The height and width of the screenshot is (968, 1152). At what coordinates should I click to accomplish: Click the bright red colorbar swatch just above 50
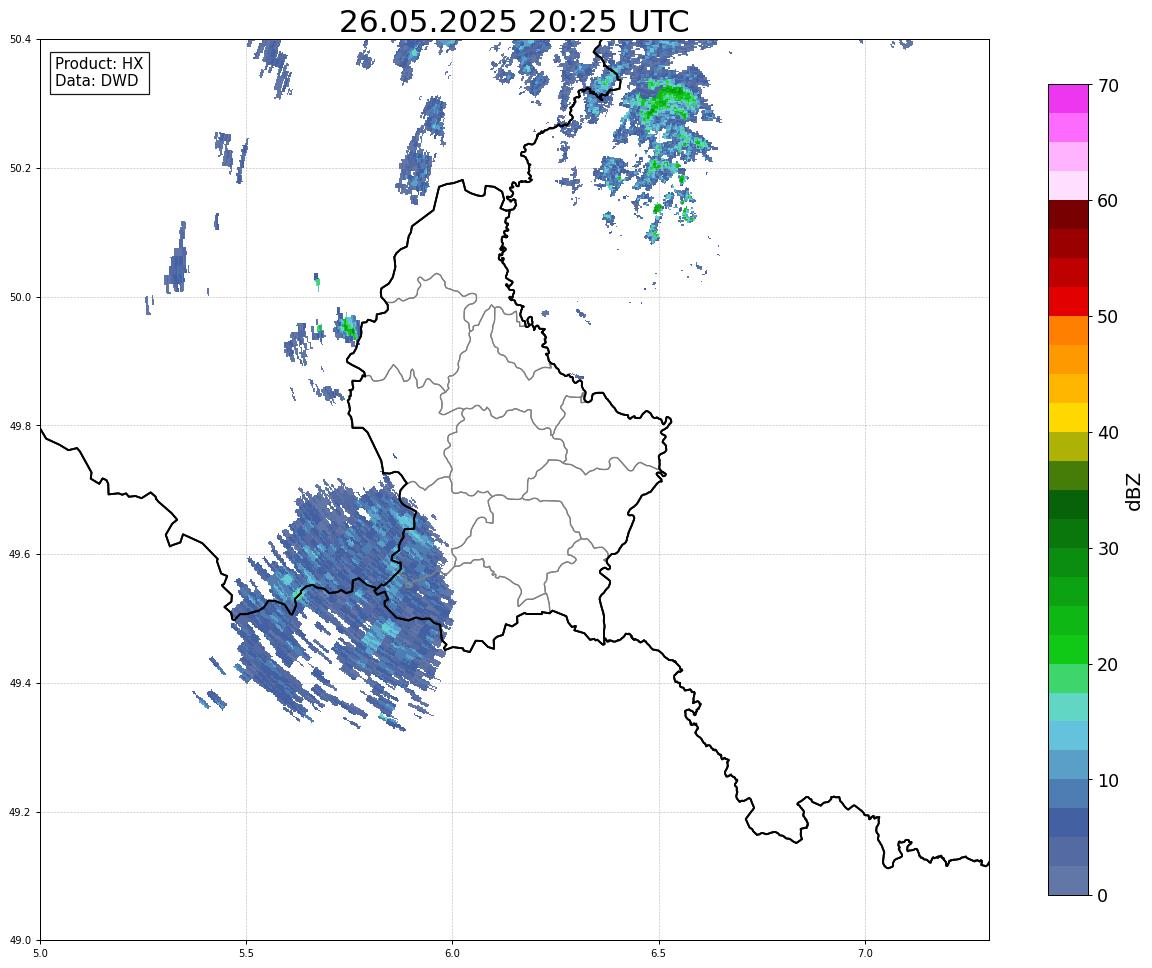1068,302
